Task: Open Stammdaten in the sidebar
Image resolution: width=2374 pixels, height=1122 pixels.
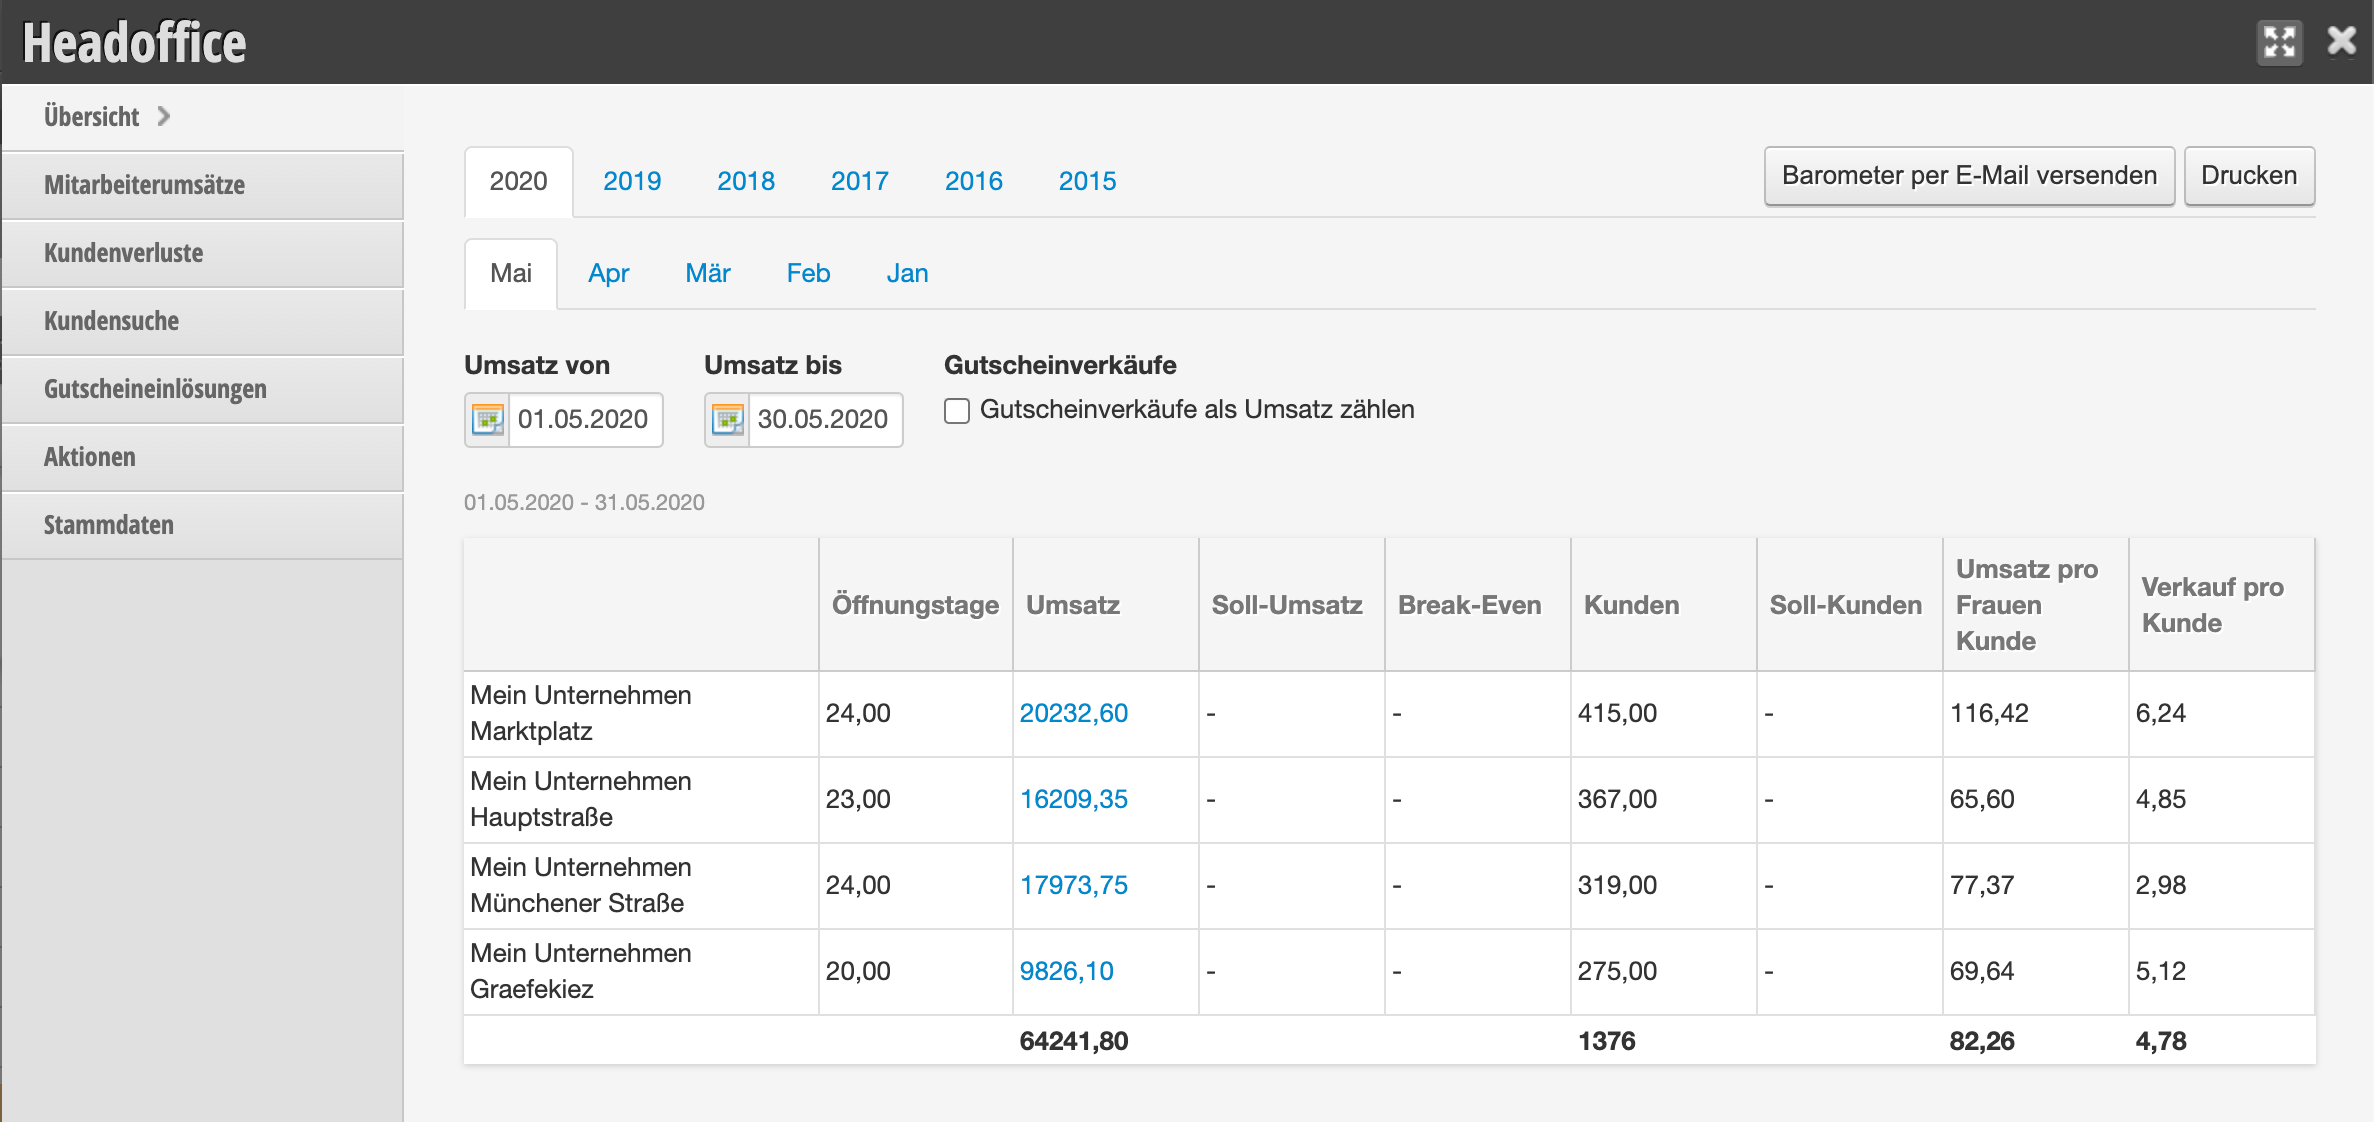Action: coord(108,525)
